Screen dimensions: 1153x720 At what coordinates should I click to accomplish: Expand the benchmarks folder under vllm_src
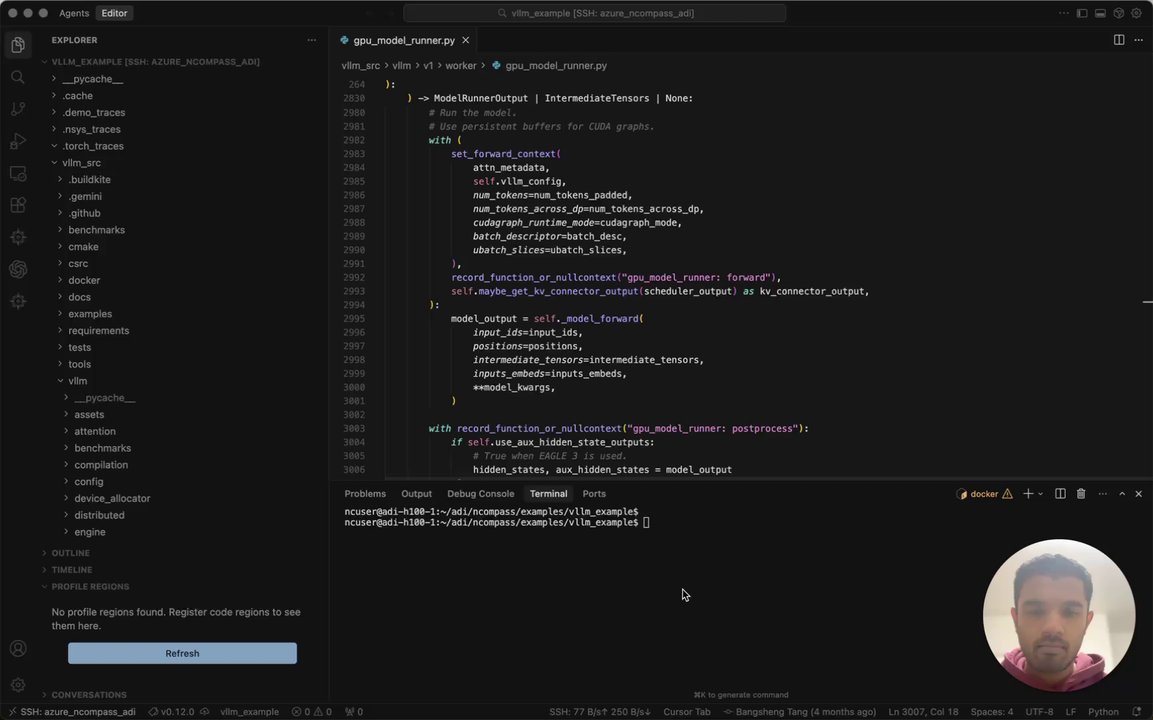tap(96, 229)
